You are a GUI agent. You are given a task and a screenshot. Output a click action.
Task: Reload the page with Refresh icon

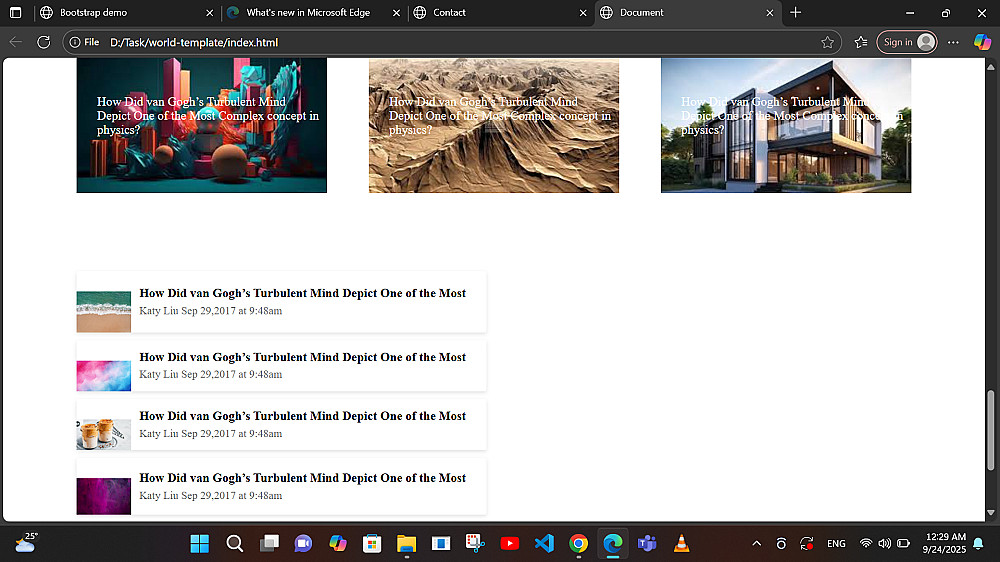click(x=43, y=42)
